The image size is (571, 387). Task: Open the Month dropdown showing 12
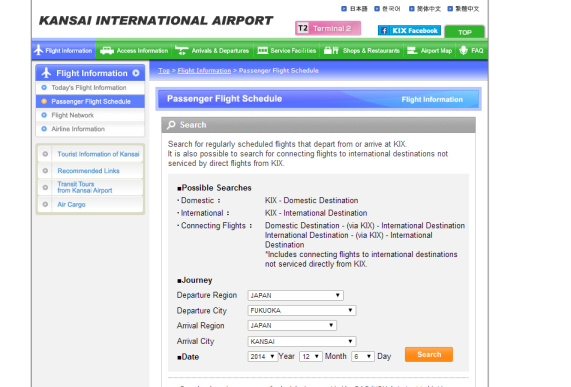coord(311,356)
